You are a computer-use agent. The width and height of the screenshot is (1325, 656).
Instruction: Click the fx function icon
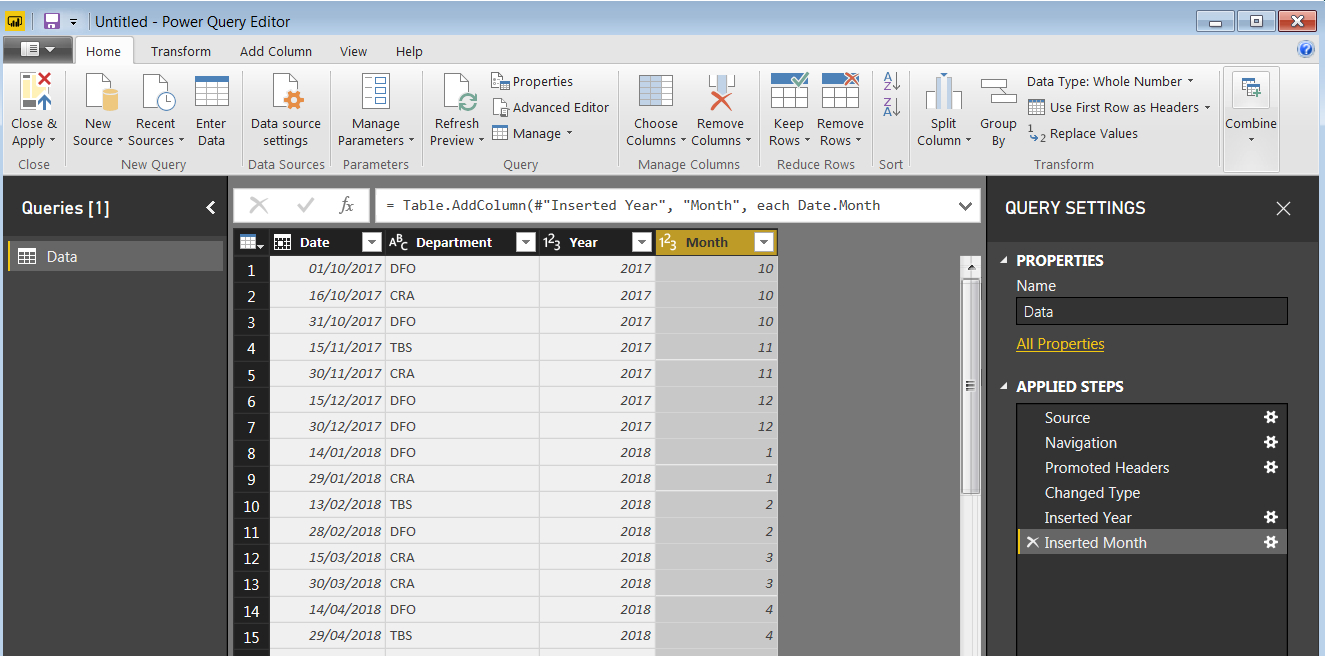pyautogui.click(x=346, y=205)
